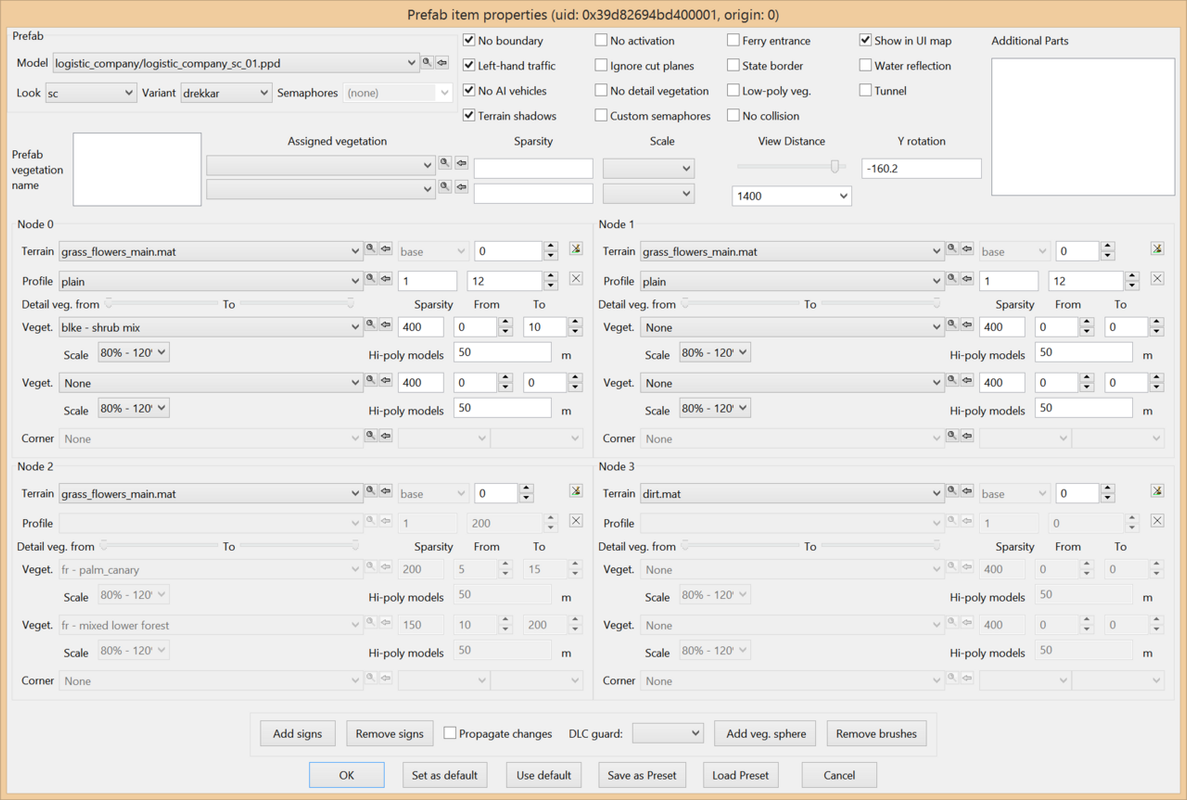1187x800 pixels.
Task: Toggle Left-hand traffic checkbox
Action: pos(469,65)
